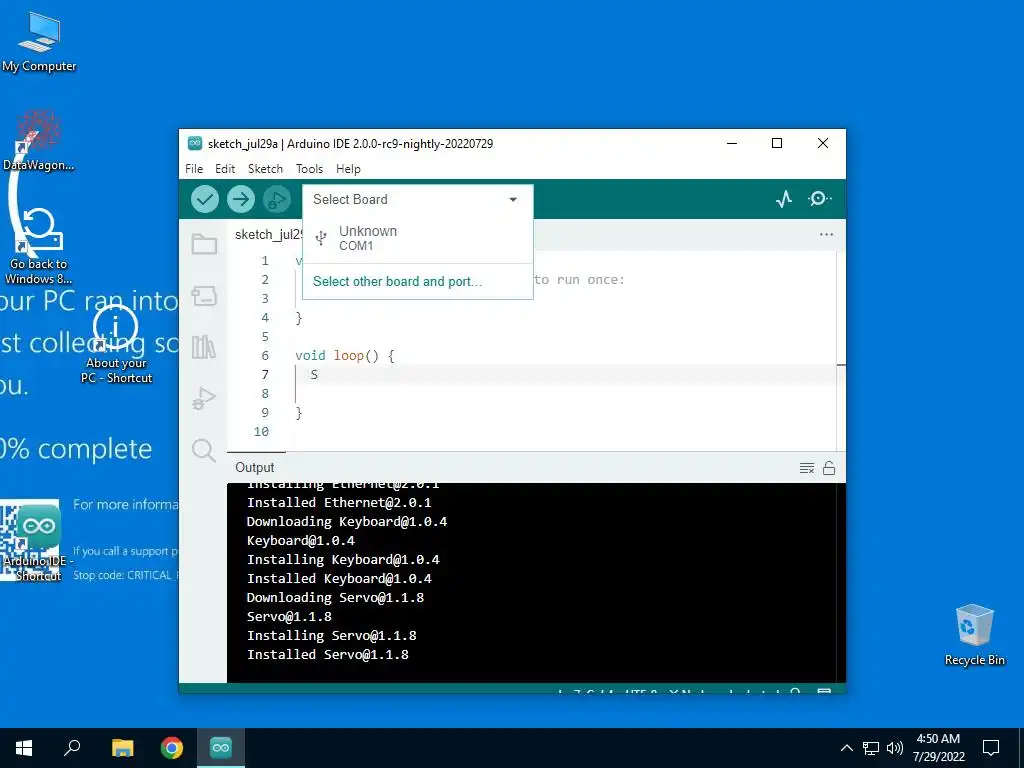The image size is (1024, 768).
Task: Select the Go back to Windows 8 shortcut
Action: [39, 247]
